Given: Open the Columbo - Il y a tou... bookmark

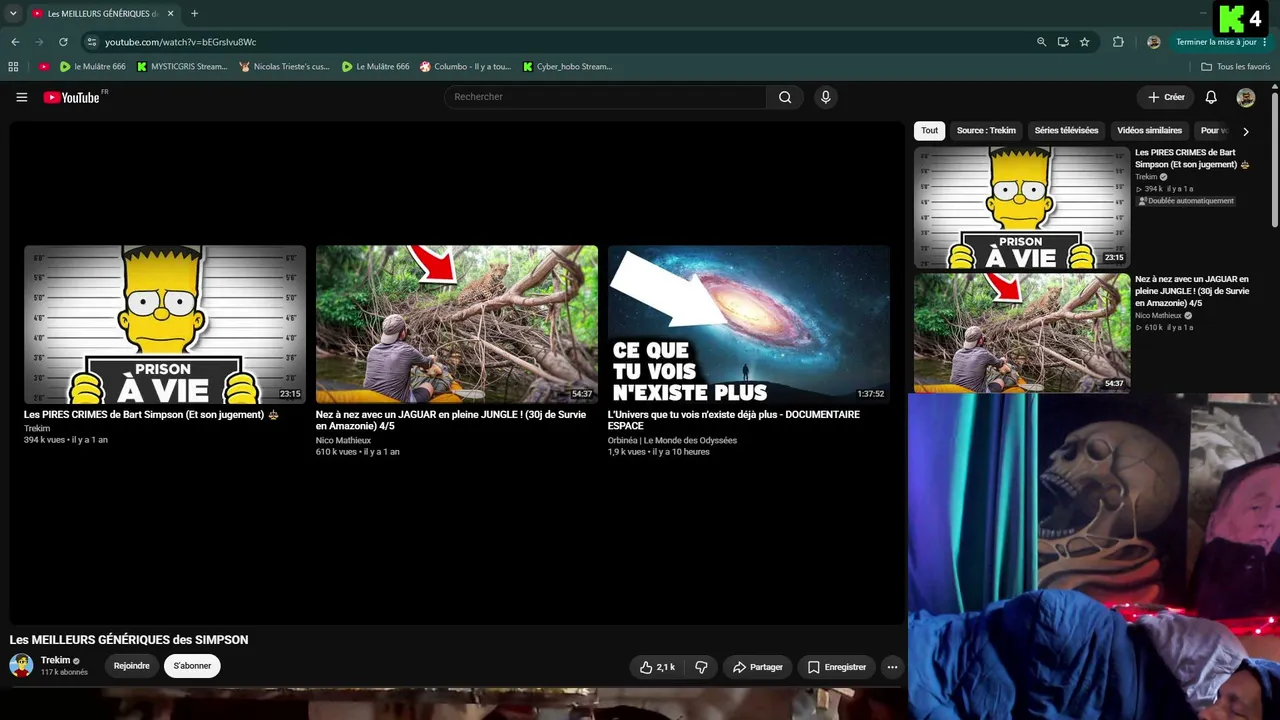Looking at the screenshot, I should pos(465,67).
